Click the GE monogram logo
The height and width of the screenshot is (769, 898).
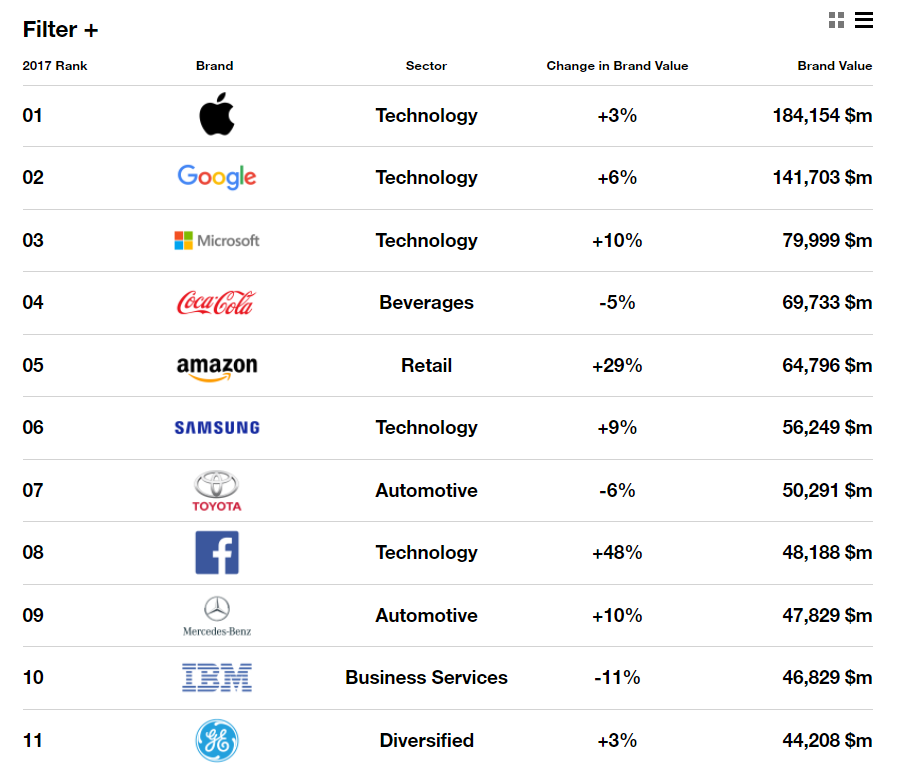tap(217, 740)
